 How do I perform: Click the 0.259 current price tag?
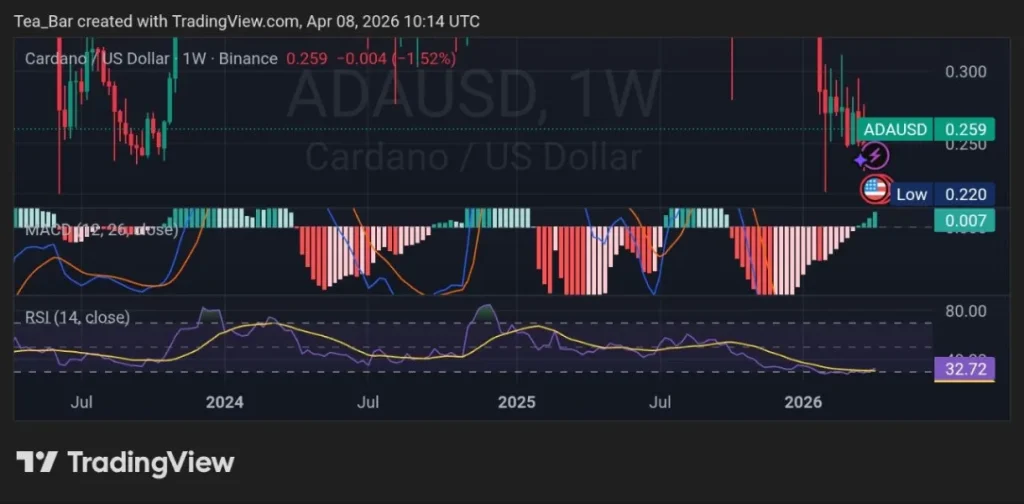pos(964,129)
